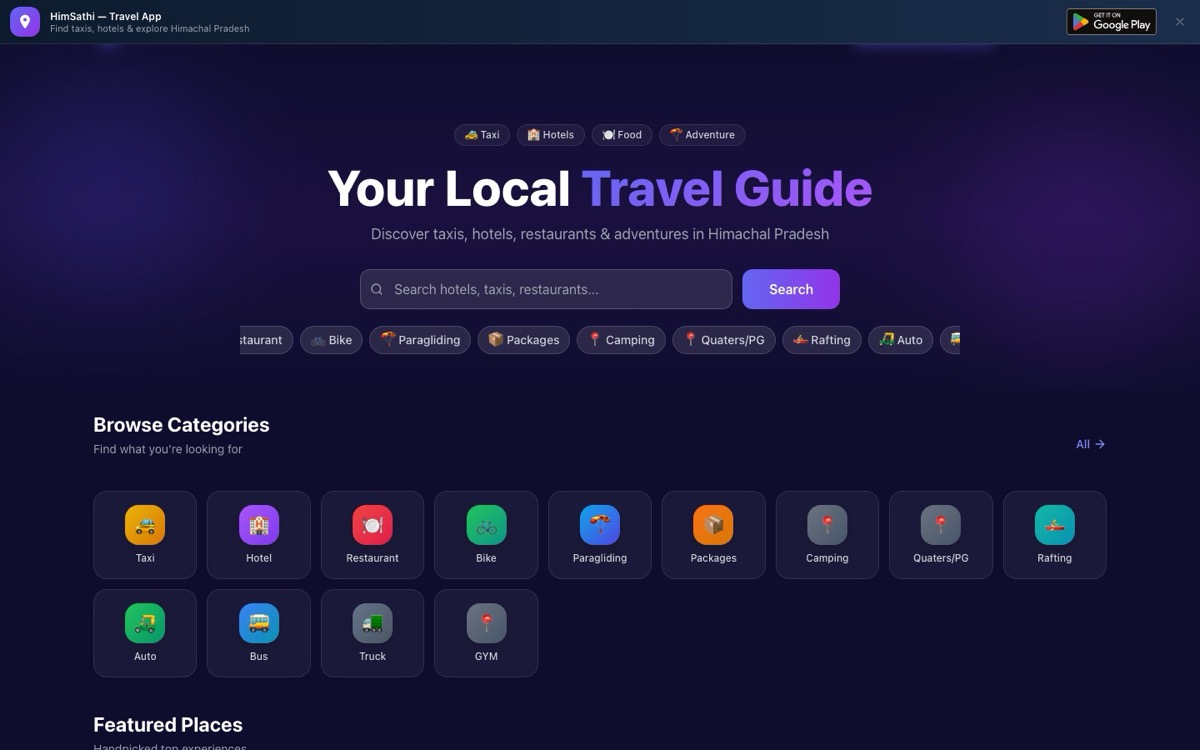The image size is (1200, 750).
Task: Open the Taxi category icon
Action: [x=145, y=525]
